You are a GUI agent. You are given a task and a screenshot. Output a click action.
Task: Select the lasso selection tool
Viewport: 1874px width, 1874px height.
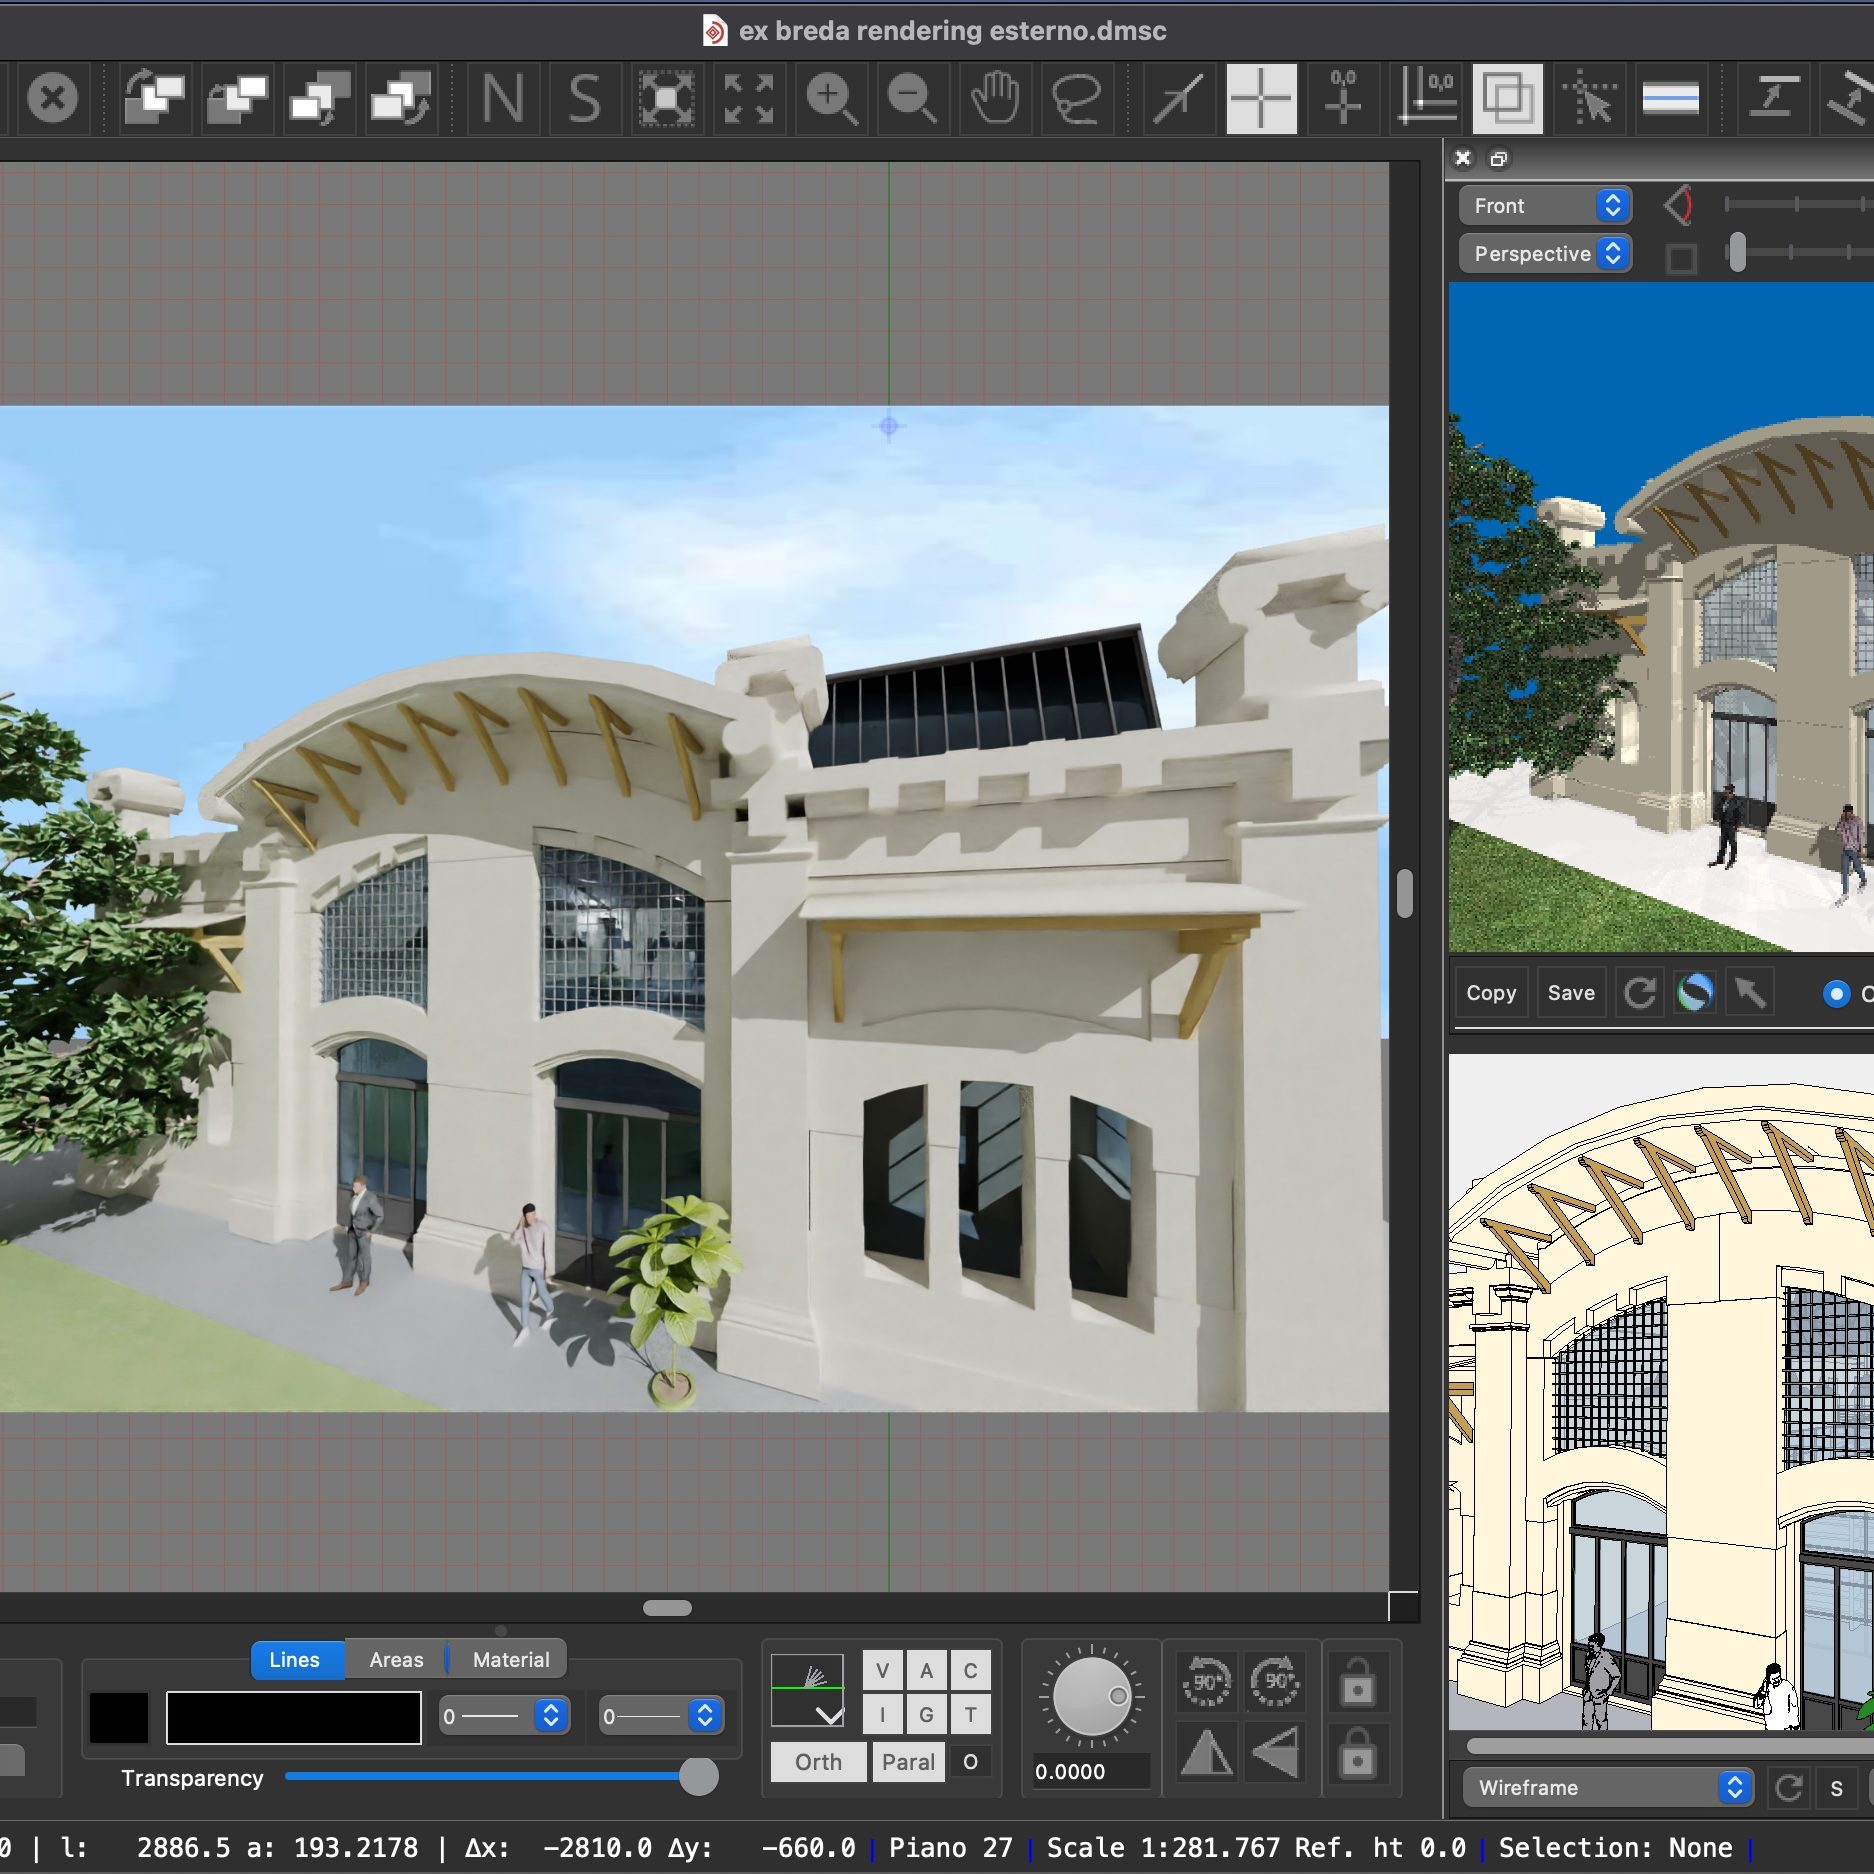[x=1076, y=99]
